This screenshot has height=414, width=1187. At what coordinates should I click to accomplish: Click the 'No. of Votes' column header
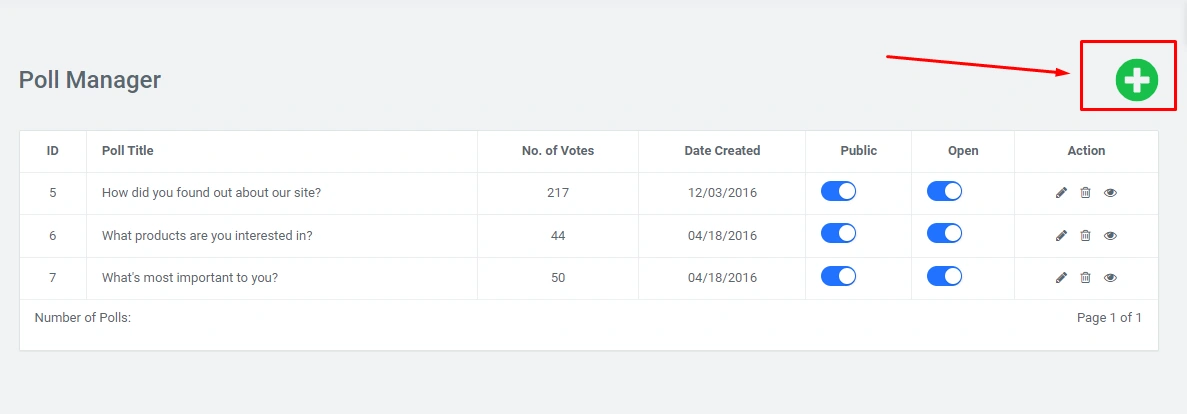click(558, 151)
